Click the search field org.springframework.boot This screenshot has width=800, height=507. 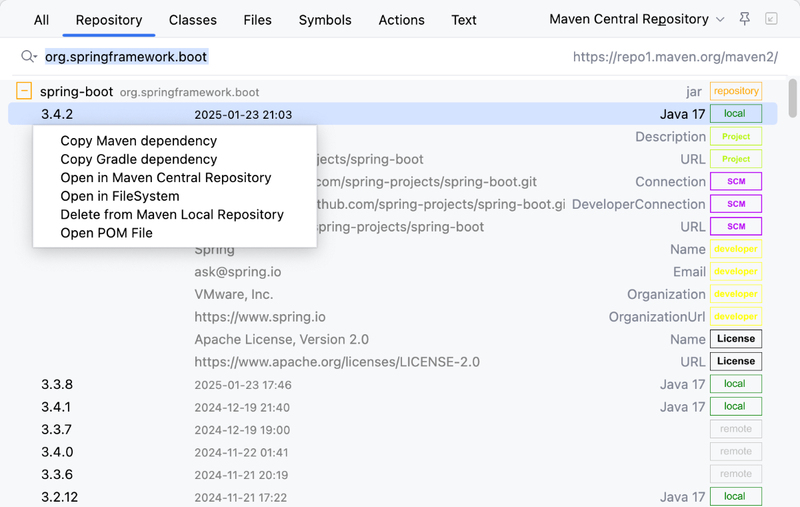[126, 57]
